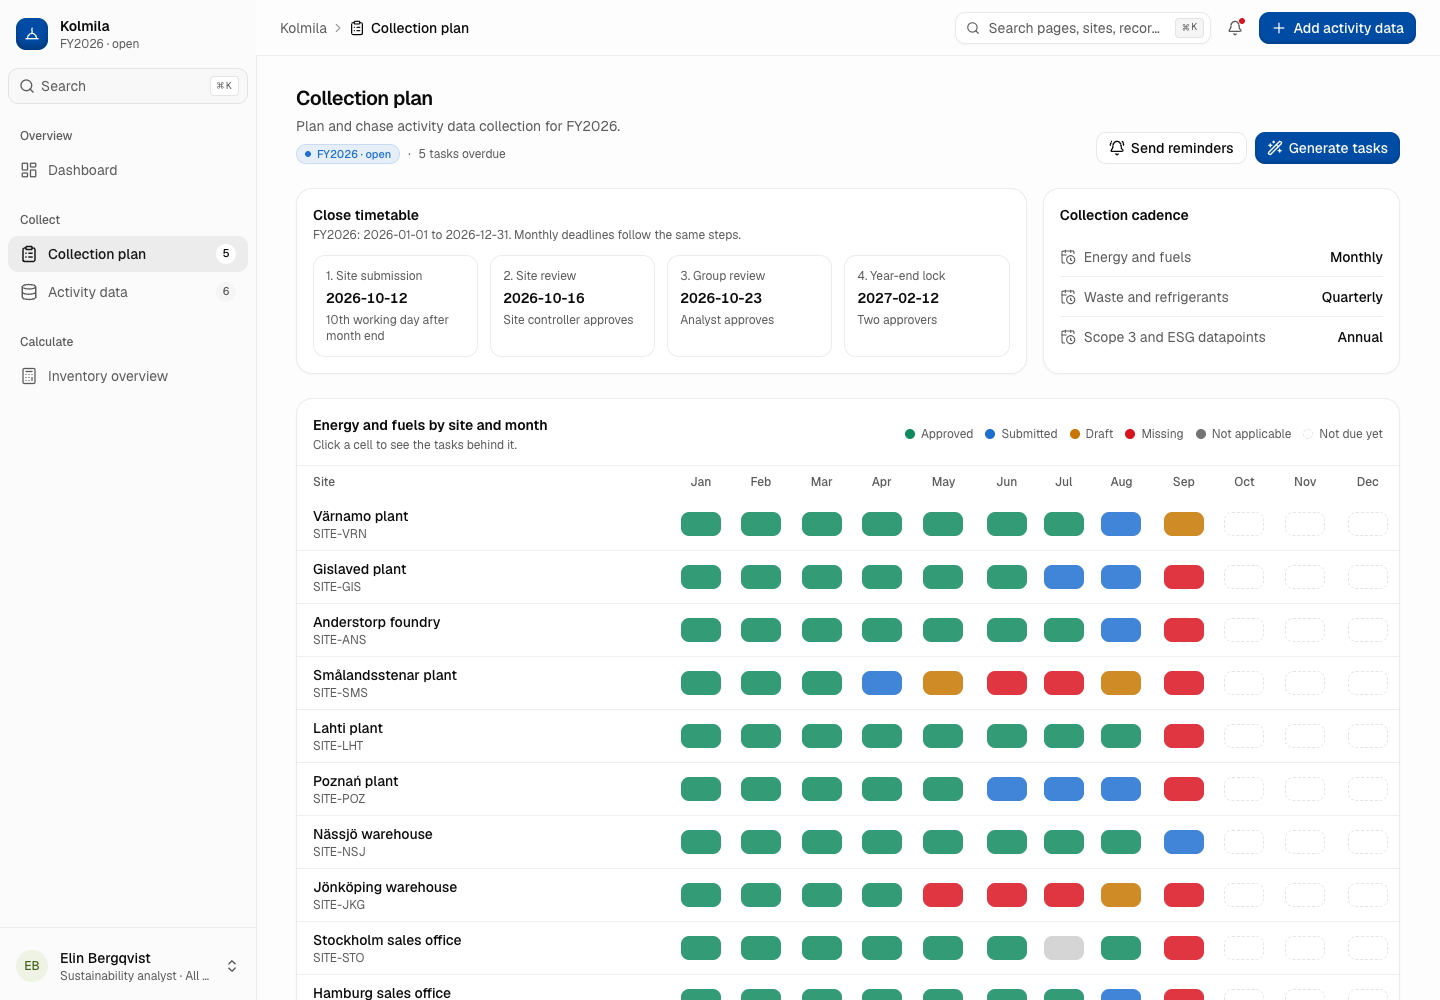The height and width of the screenshot is (1000, 1440).
Task: Click the Missing legend entry
Action: [x=1154, y=434]
